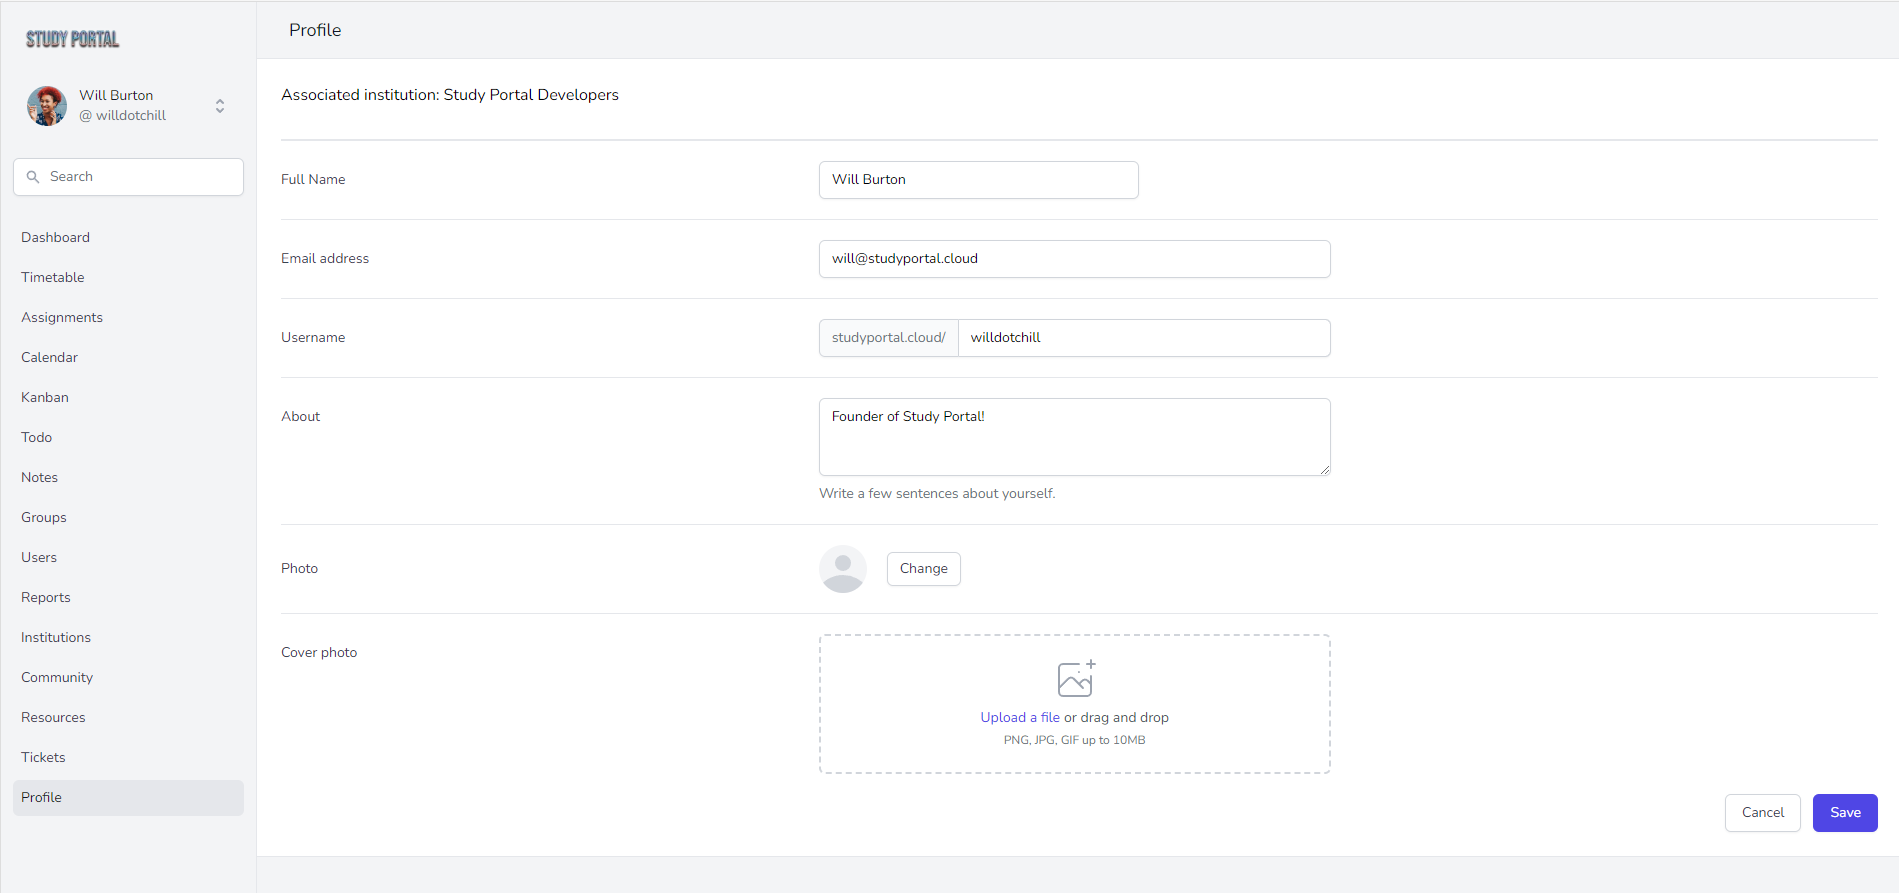This screenshot has height=893, width=1899.
Task: Click the Study Portal logo
Action: (72, 39)
